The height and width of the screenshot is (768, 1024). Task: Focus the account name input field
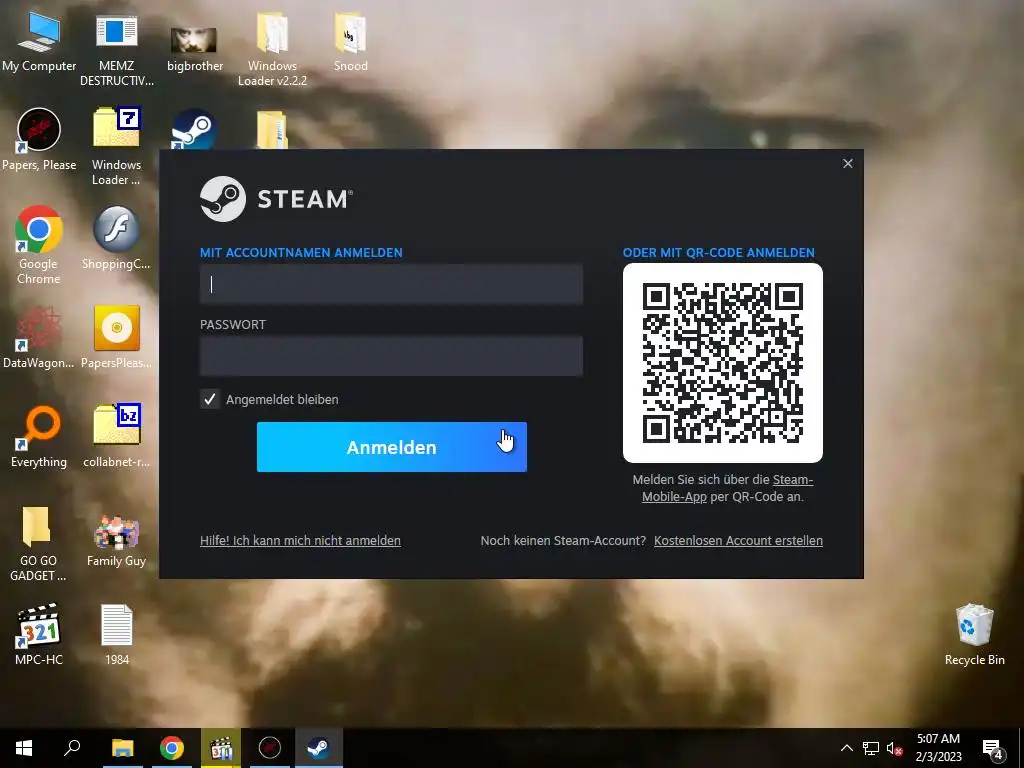point(391,284)
